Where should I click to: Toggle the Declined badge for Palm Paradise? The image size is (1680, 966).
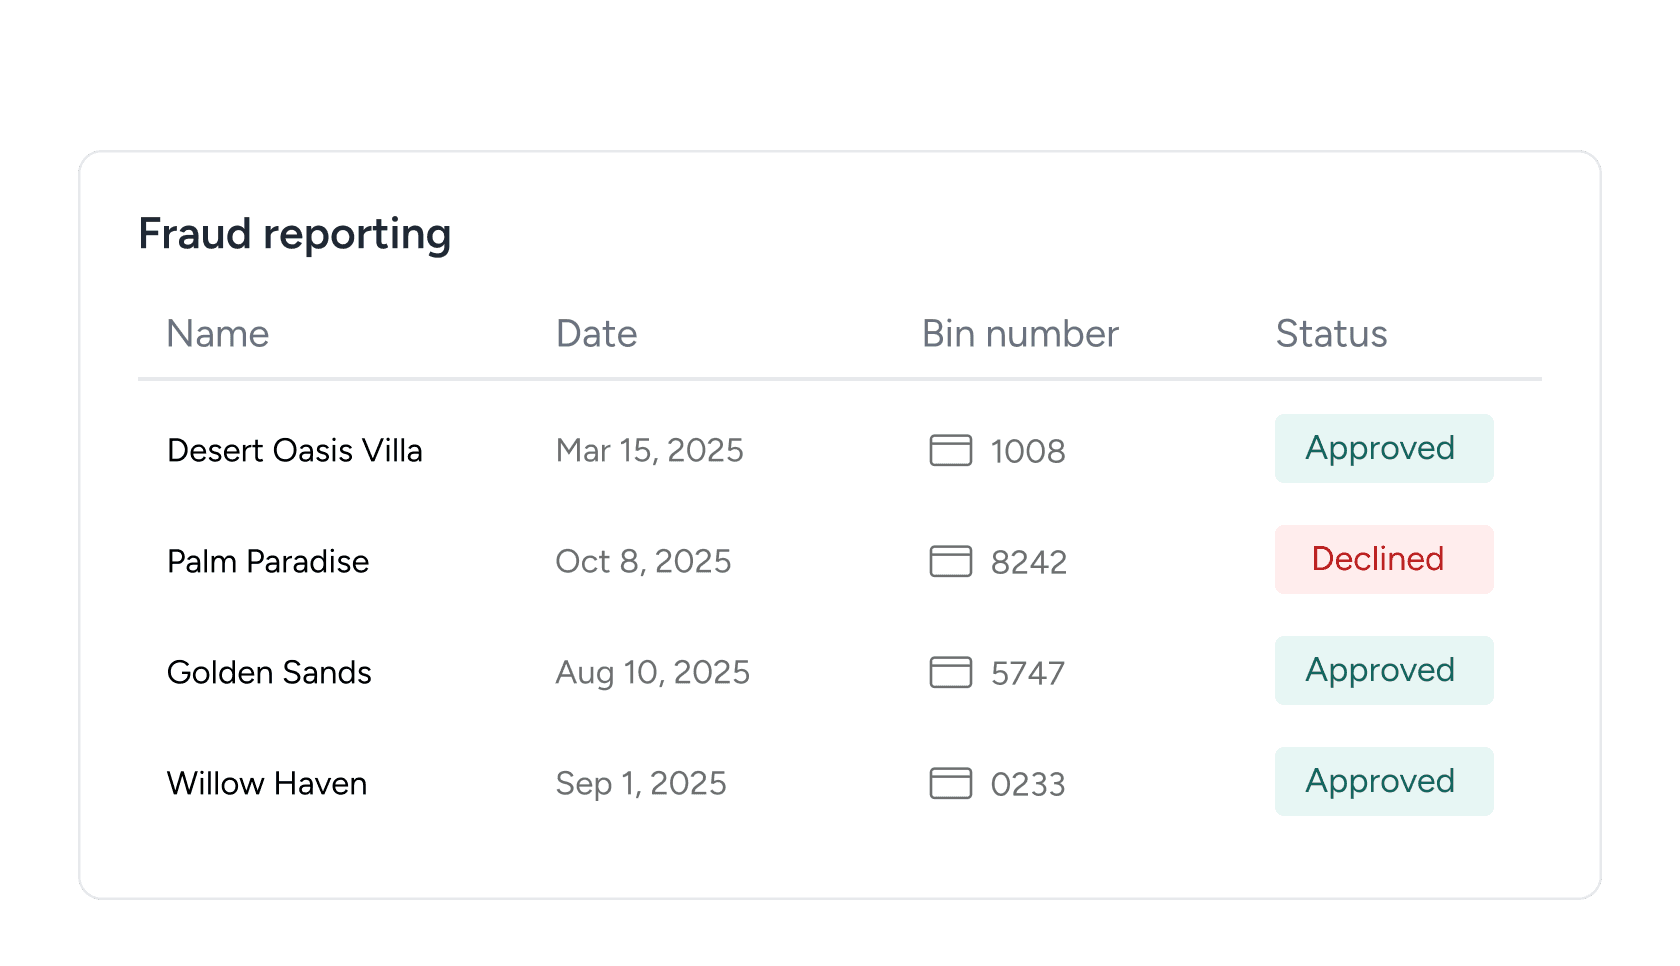coord(1383,559)
